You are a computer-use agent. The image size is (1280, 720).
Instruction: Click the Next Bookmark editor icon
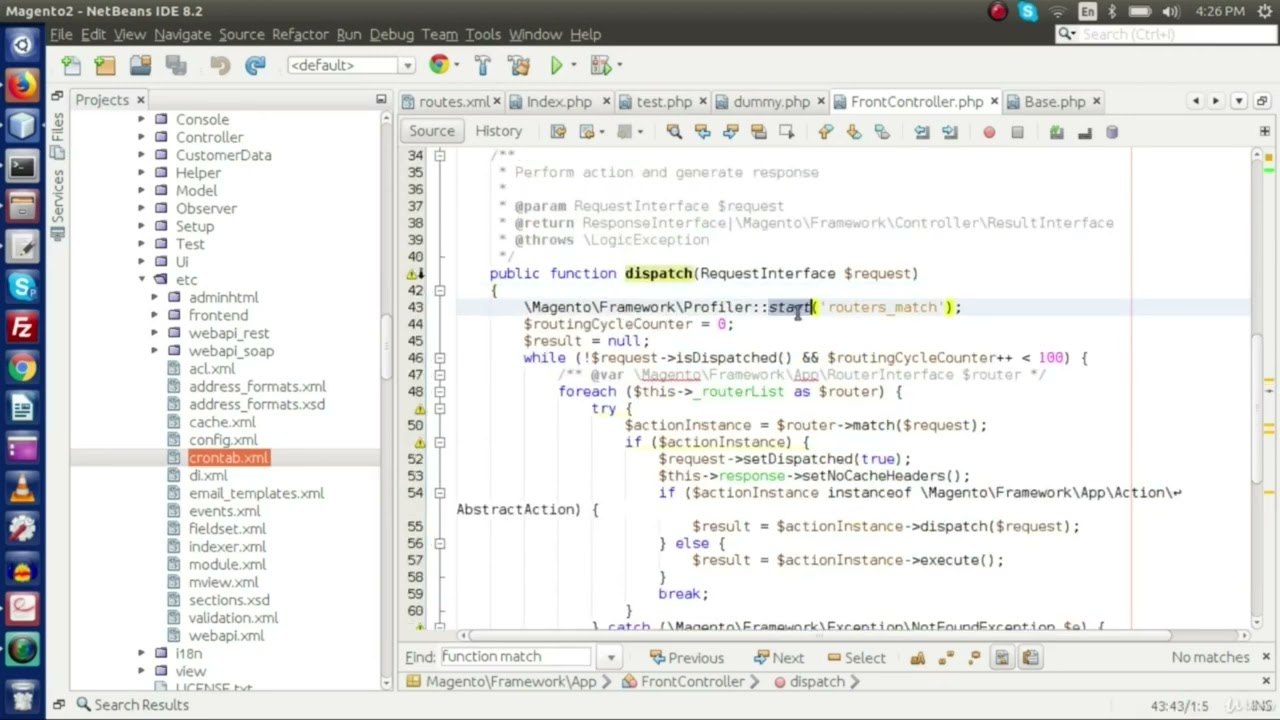[853, 131]
